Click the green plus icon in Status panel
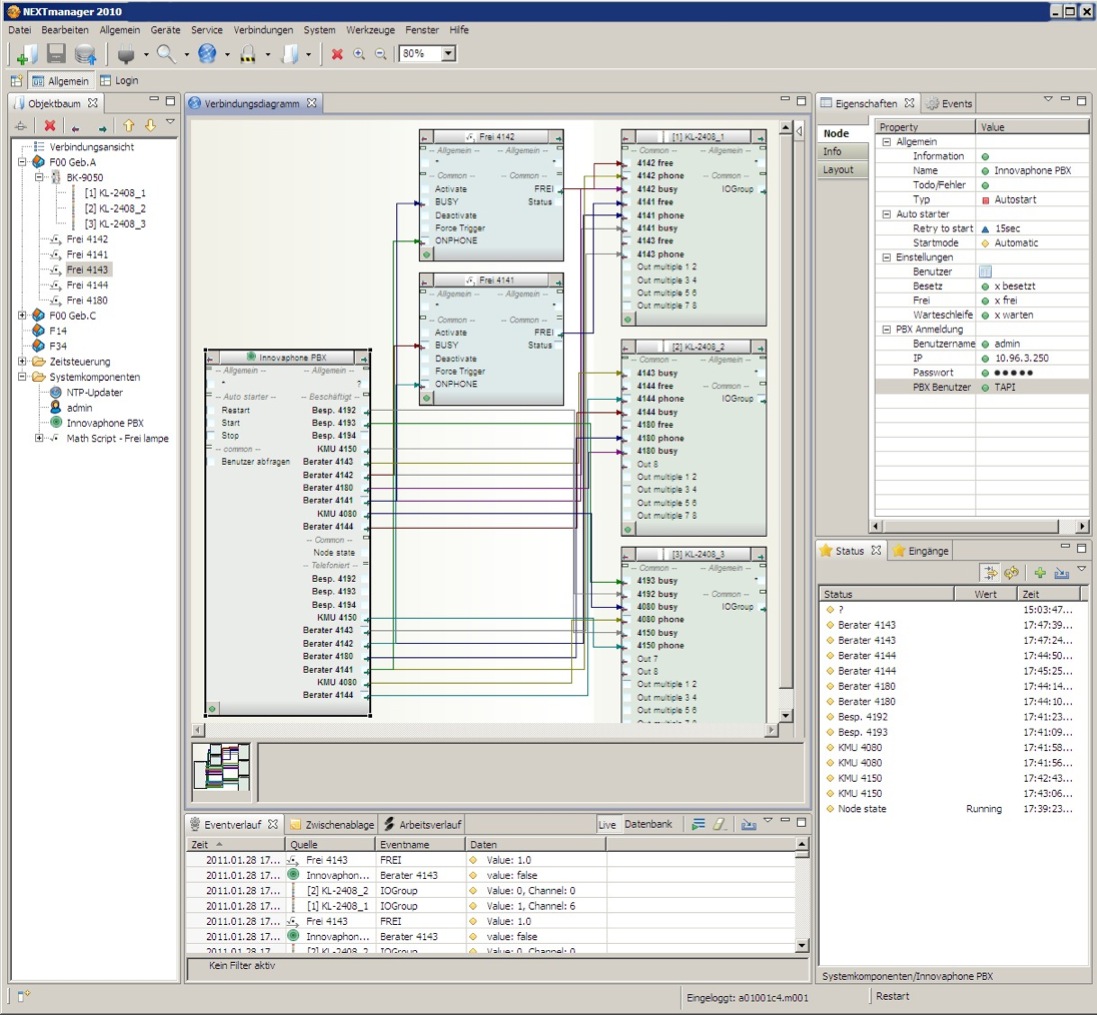This screenshot has width=1097, height=1015. (1040, 573)
